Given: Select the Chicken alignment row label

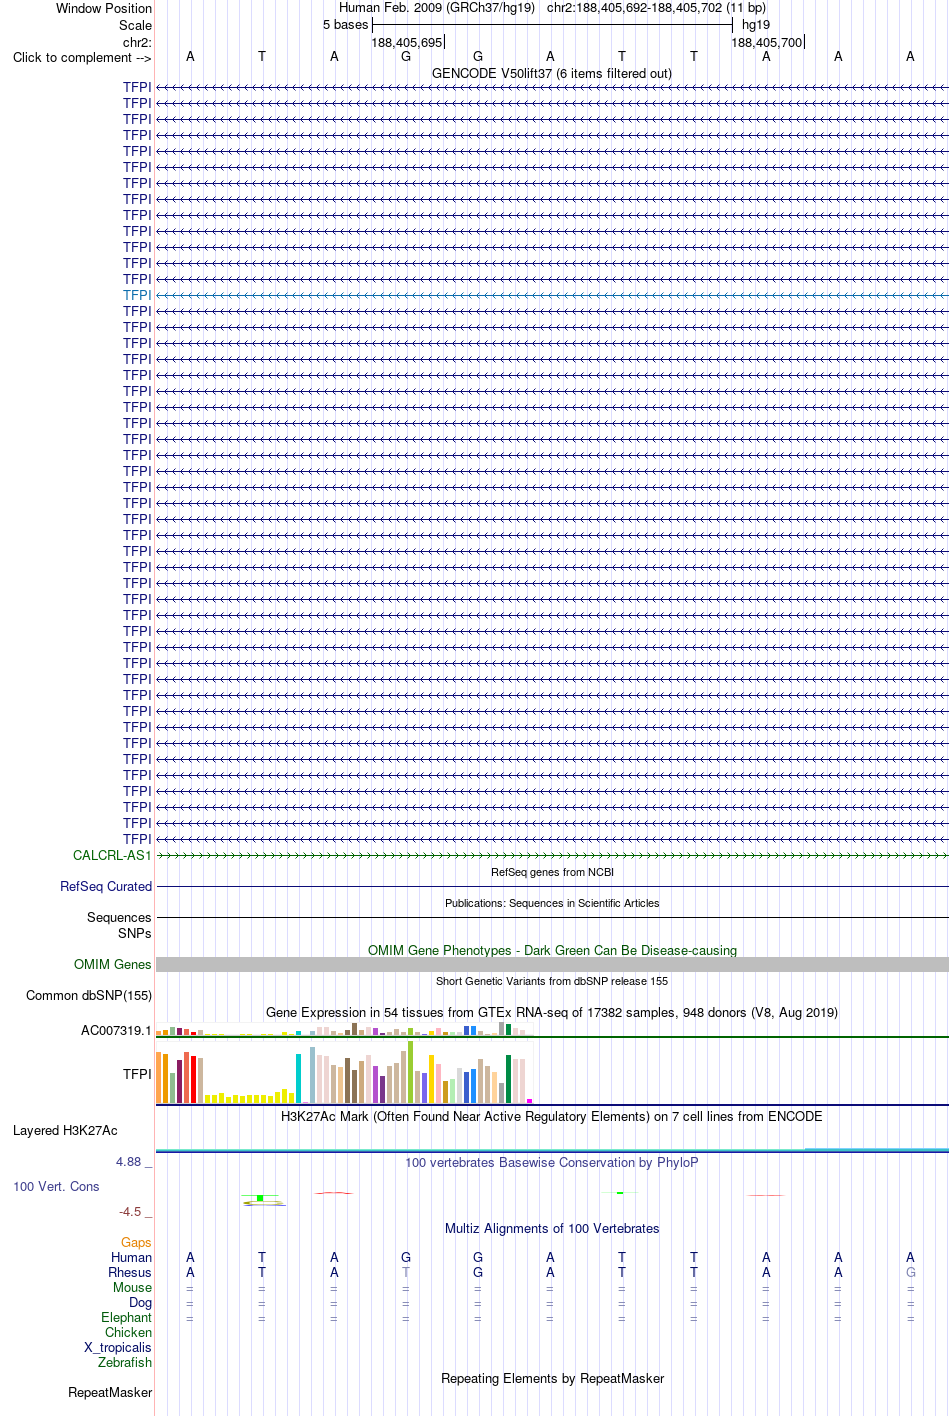Looking at the screenshot, I should 128,1332.
